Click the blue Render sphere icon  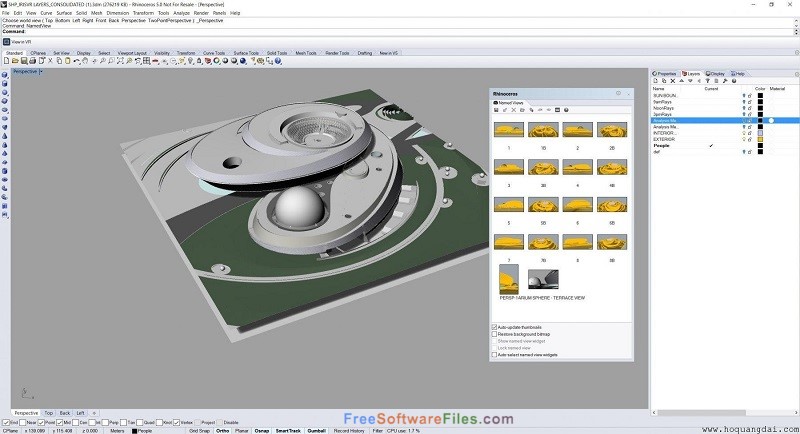[243, 61]
